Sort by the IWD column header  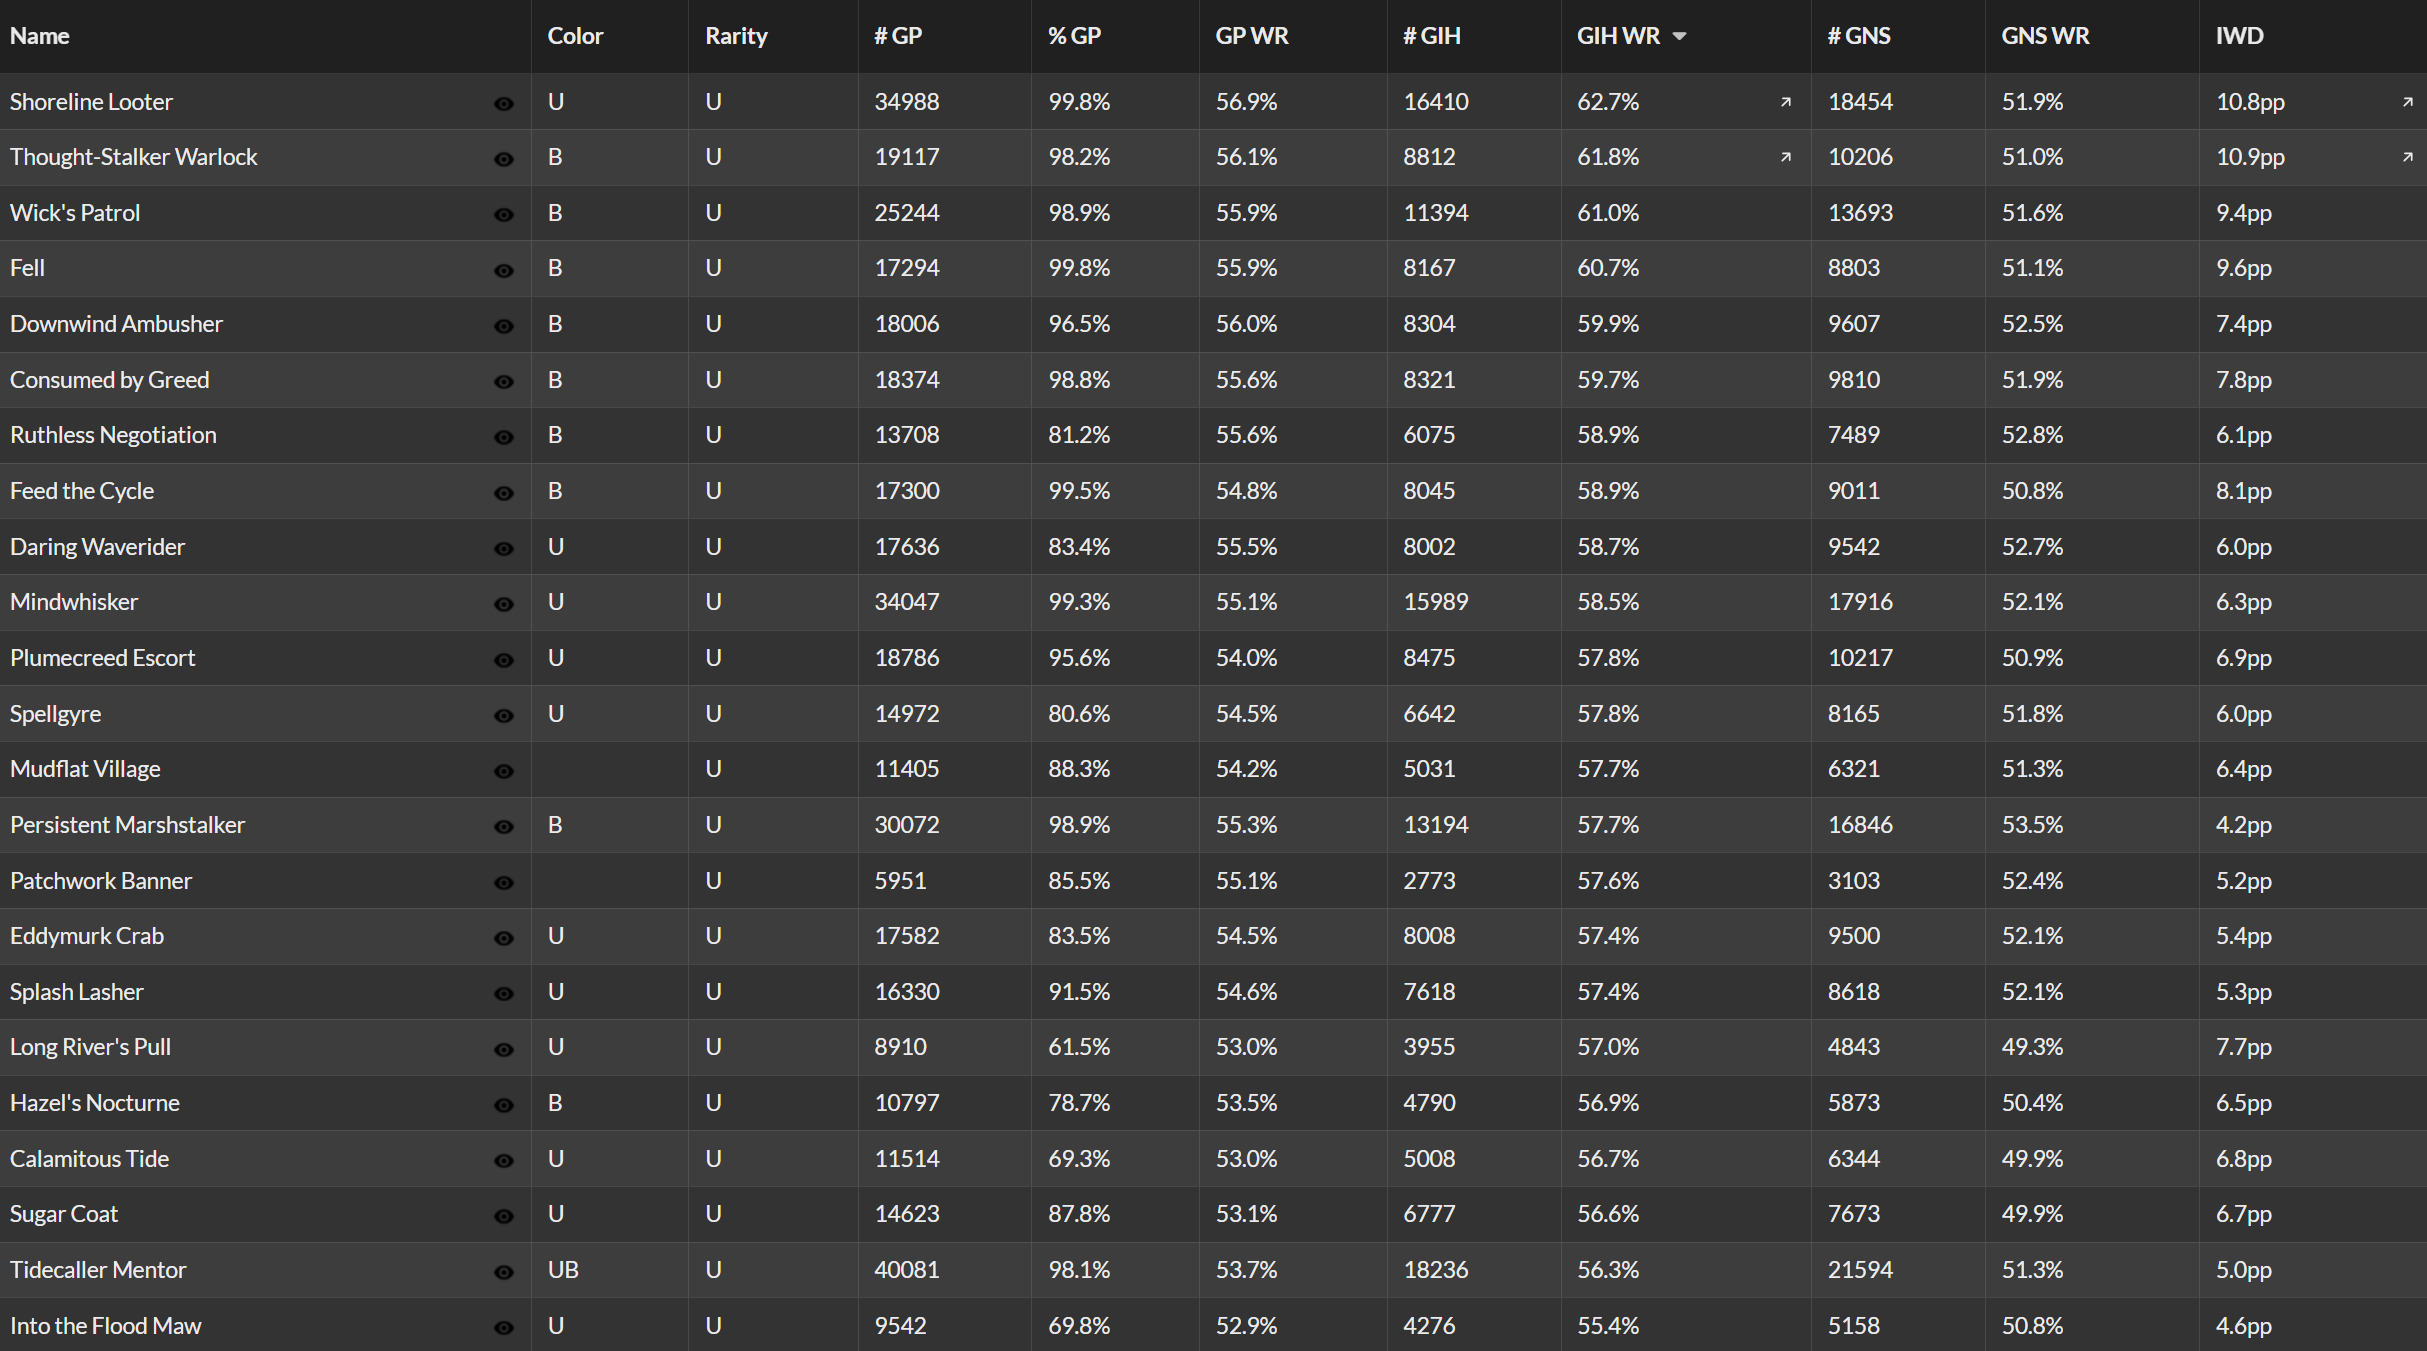click(2239, 36)
